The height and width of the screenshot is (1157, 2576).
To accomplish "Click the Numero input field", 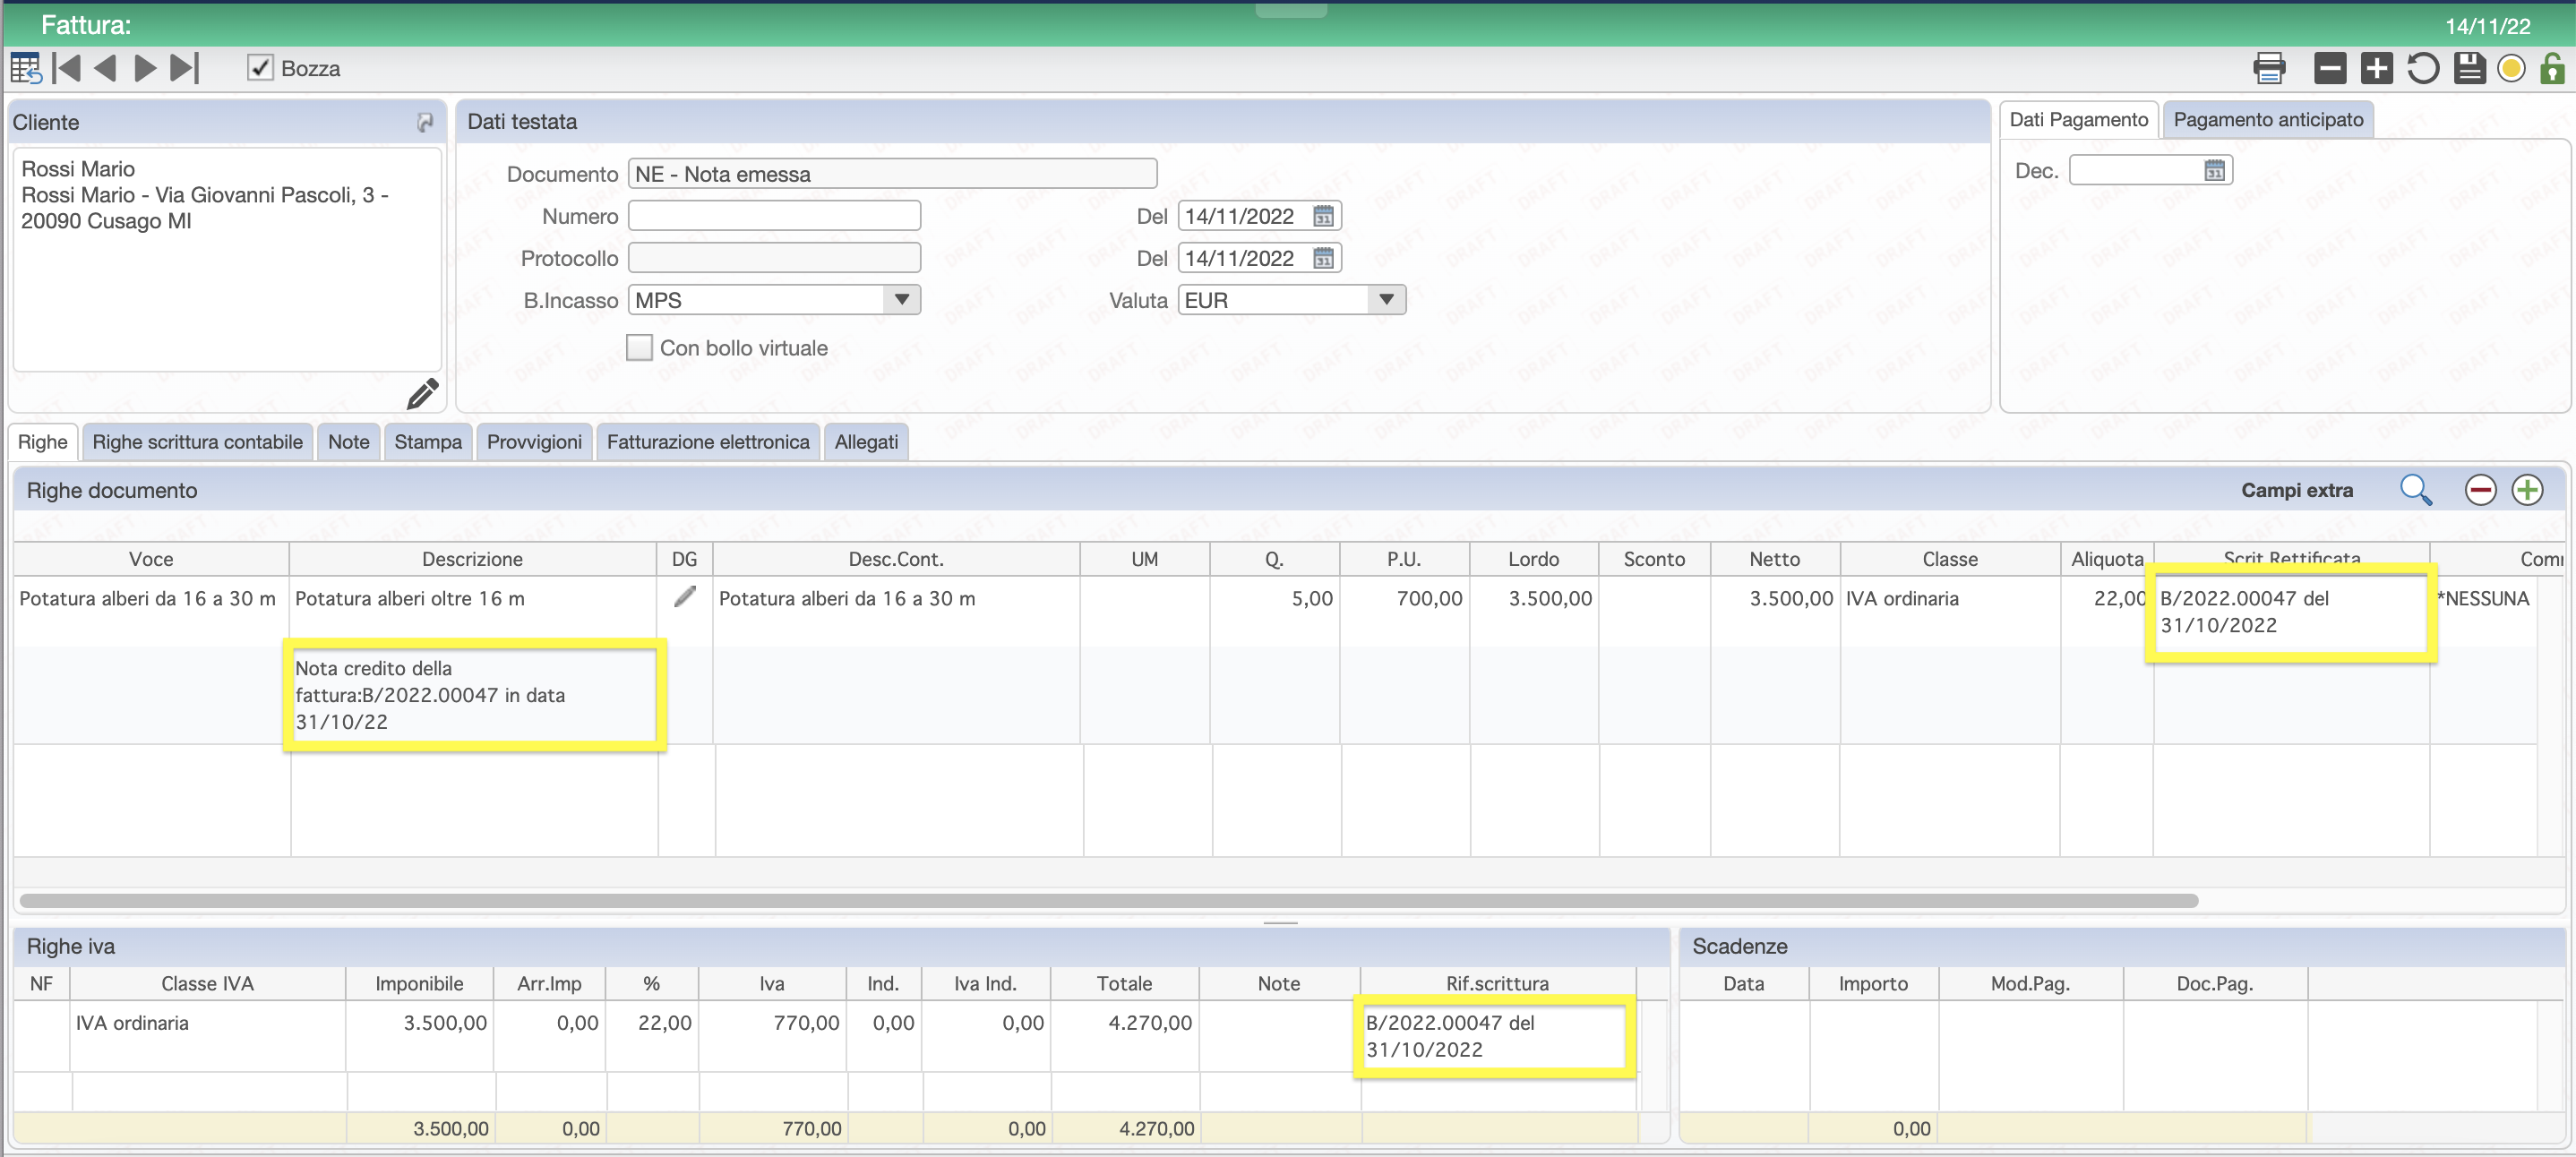I will [x=774, y=216].
